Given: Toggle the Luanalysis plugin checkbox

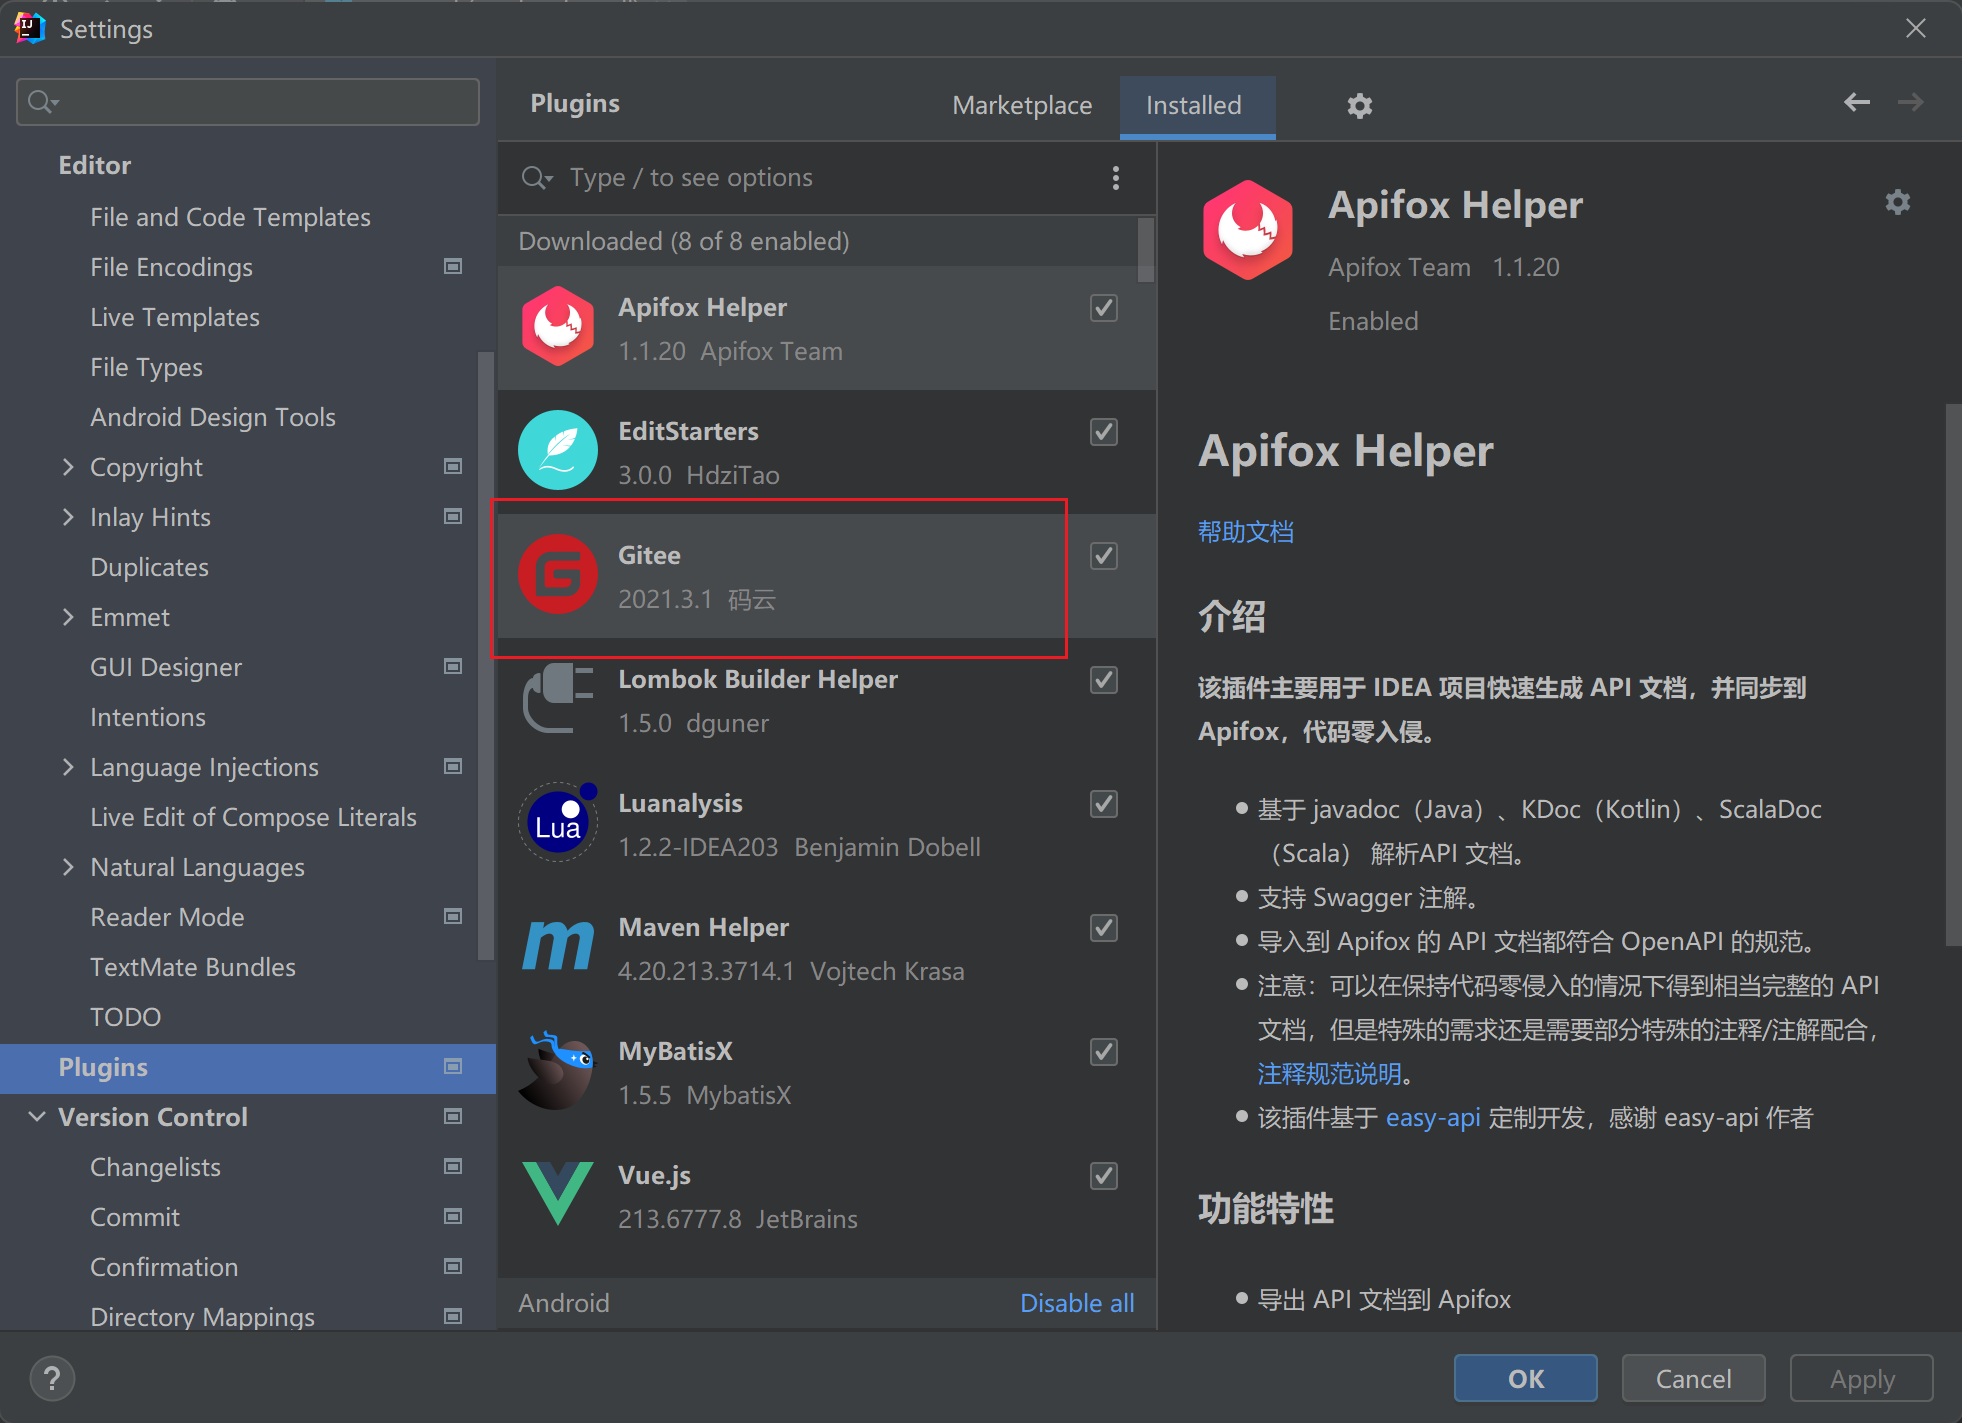Looking at the screenshot, I should (1104, 804).
